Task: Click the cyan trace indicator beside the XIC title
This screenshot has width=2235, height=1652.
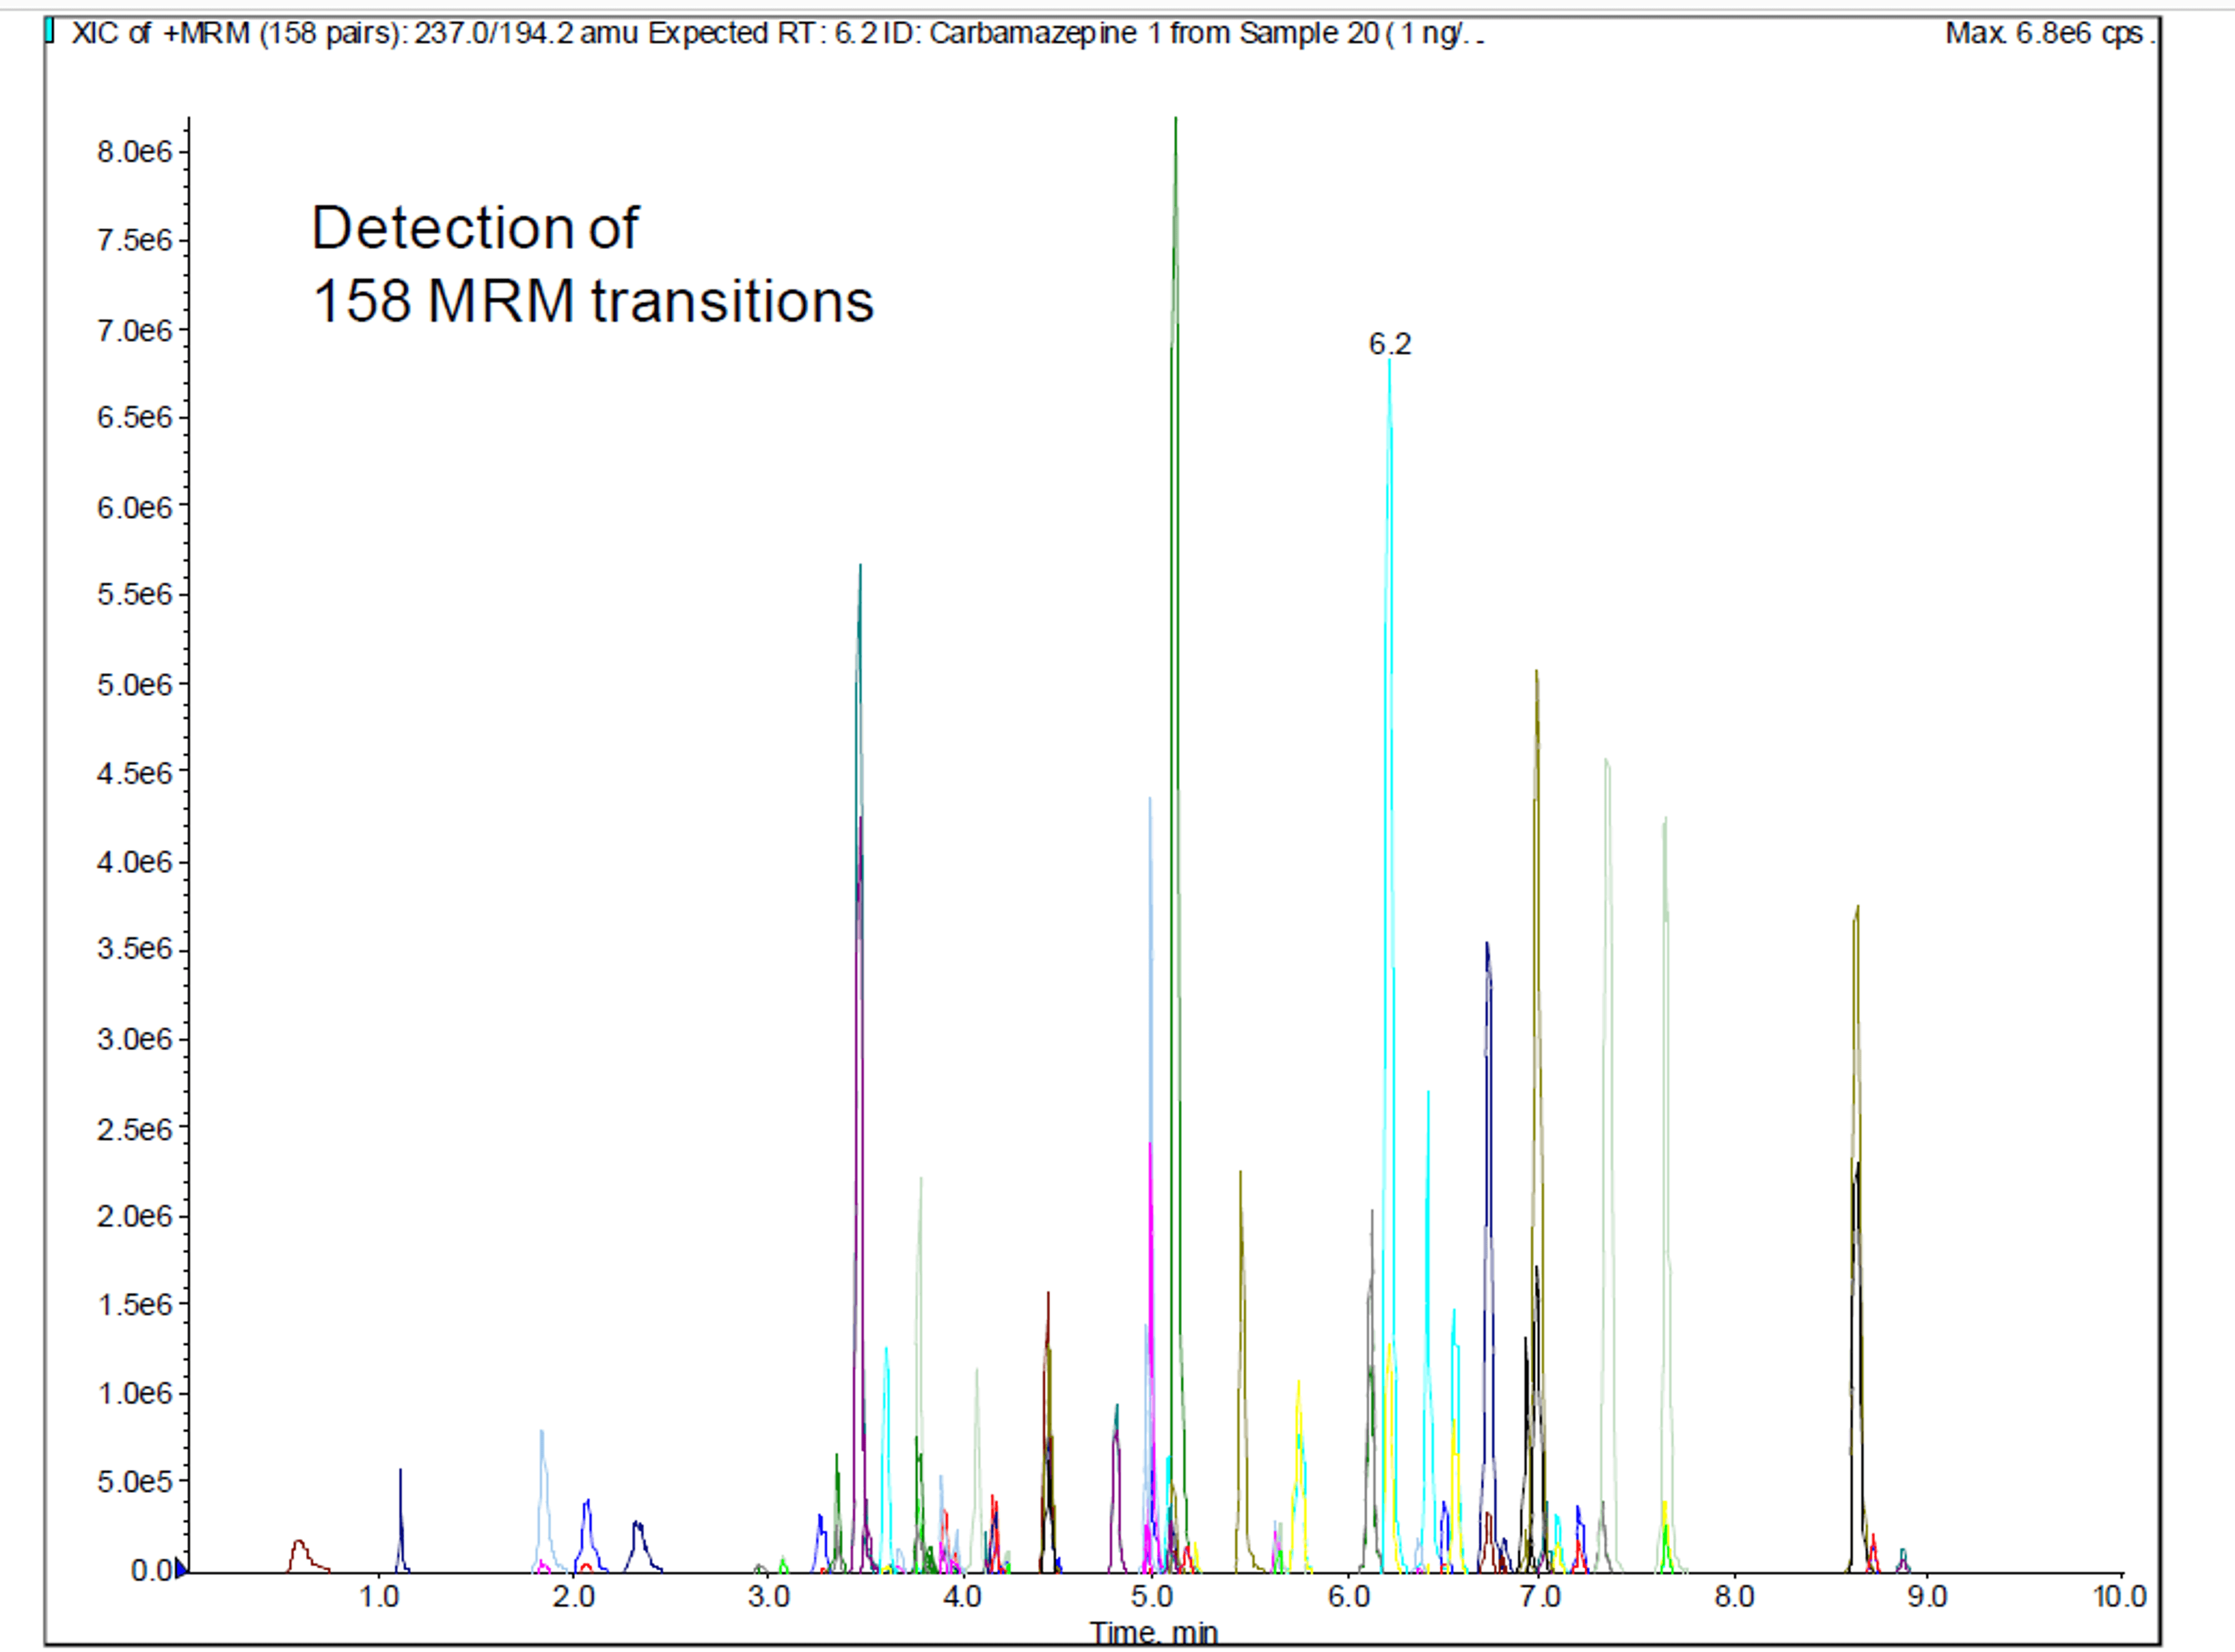Action: (x=49, y=31)
